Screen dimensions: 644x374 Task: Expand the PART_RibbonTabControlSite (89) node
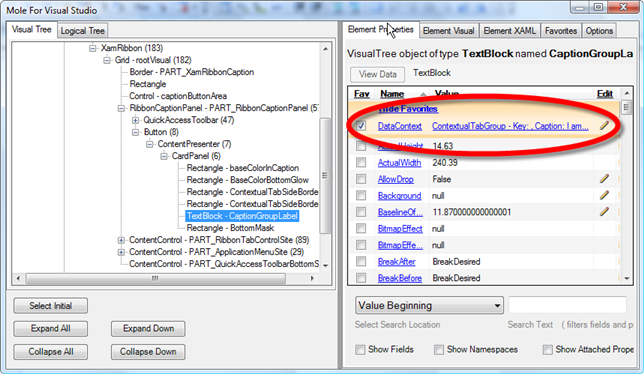[121, 240]
